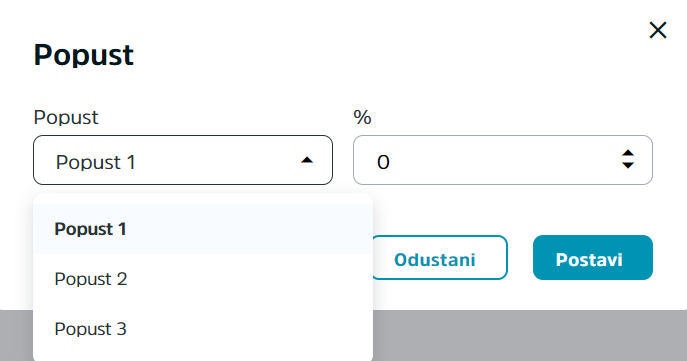Image resolution: width=687 pixels, height=361 pixels.
Task: Choose Popust 2 from the dropdown list
Action: [x=203, y=279]
